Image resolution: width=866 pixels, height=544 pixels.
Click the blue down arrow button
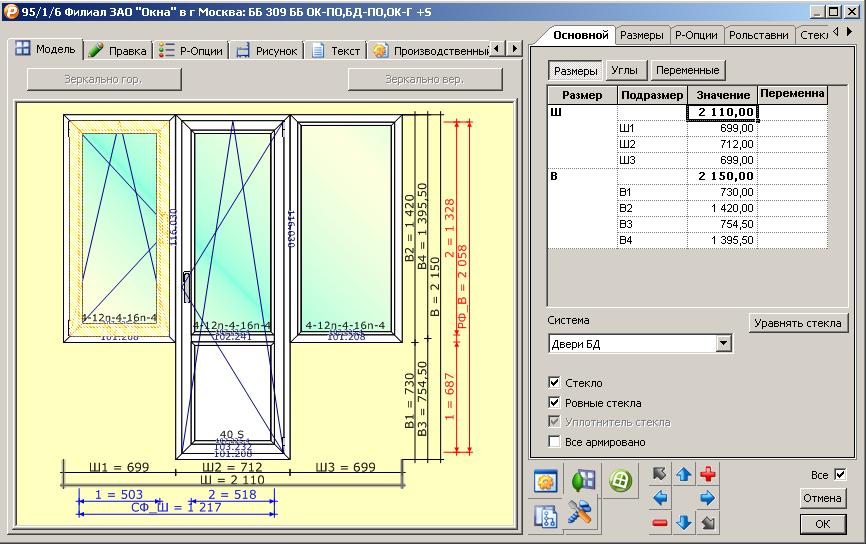coord(684,522)
